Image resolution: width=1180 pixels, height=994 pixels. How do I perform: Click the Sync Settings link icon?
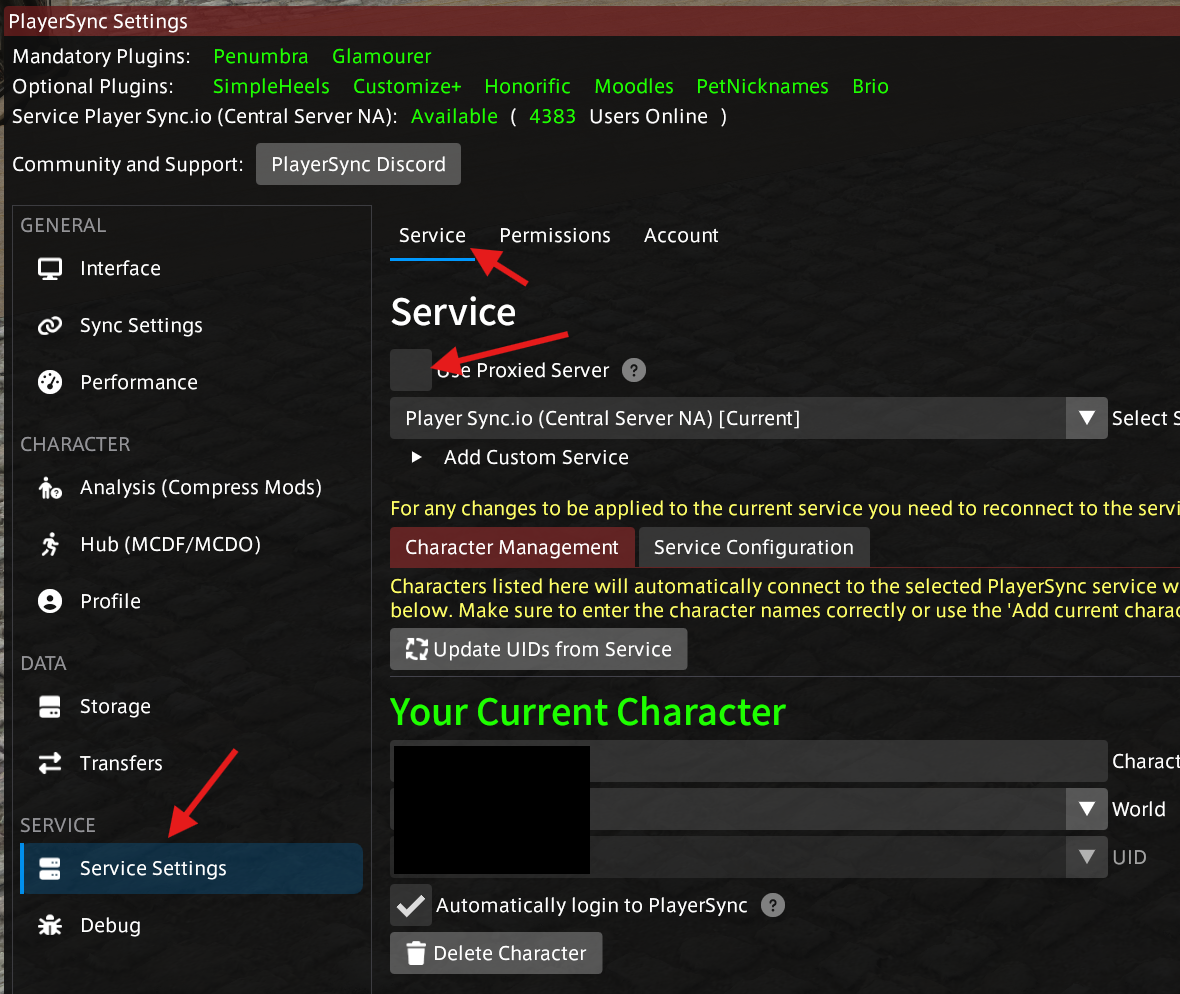(49, 326)
